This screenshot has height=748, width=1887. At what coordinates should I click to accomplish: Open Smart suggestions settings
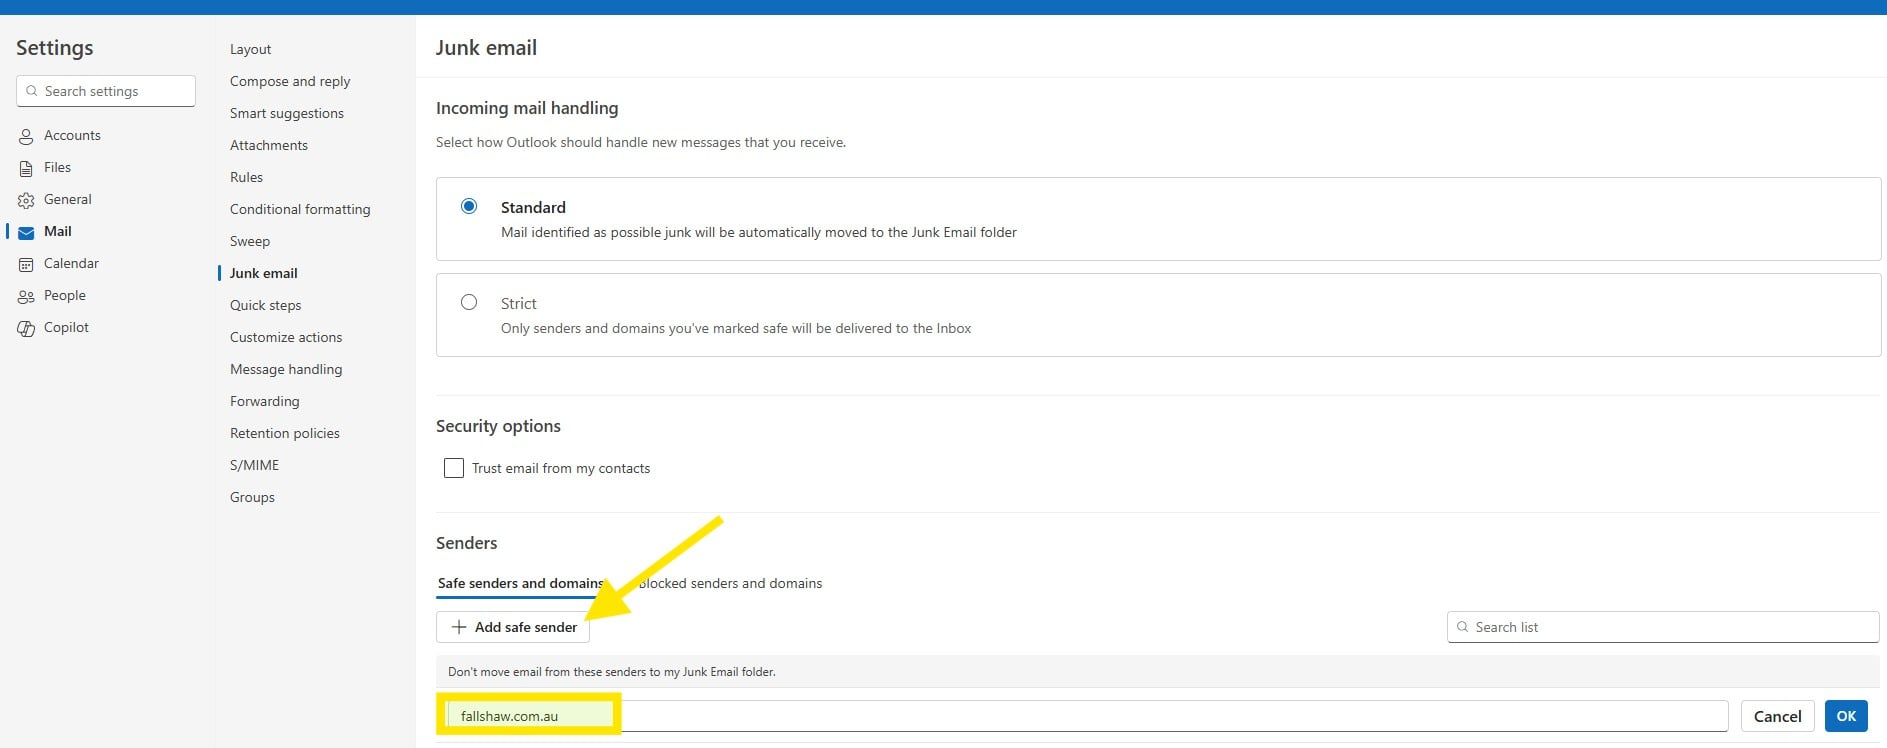click(287, 113)
